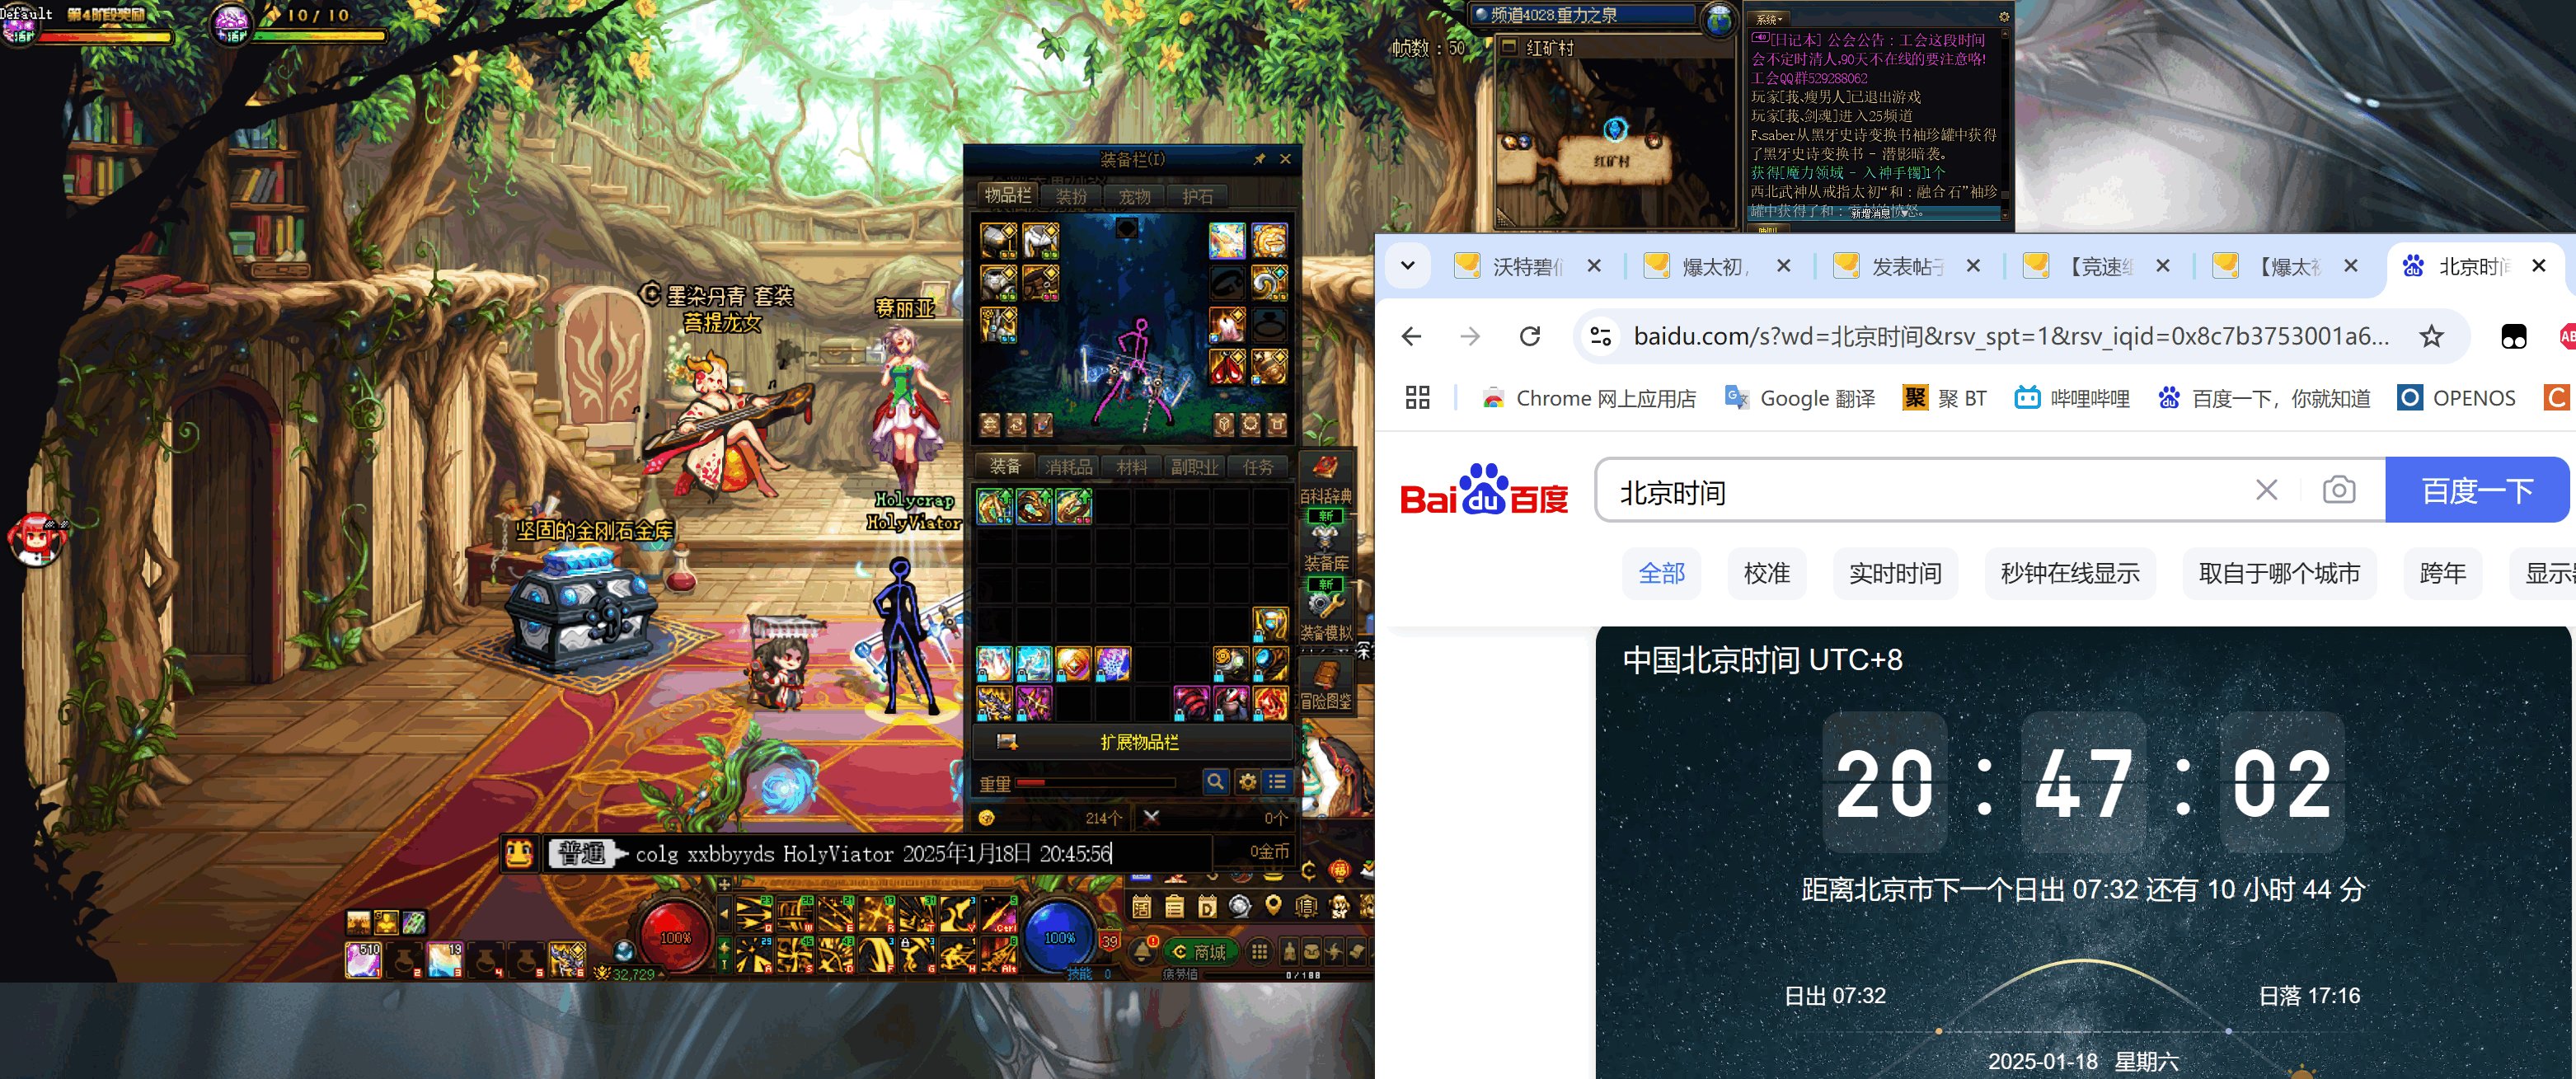Image resolution: width=2576 pixels, height=1079 pixels.
Task: Expand the skill bar left arrow
Action: coord(724,915)
